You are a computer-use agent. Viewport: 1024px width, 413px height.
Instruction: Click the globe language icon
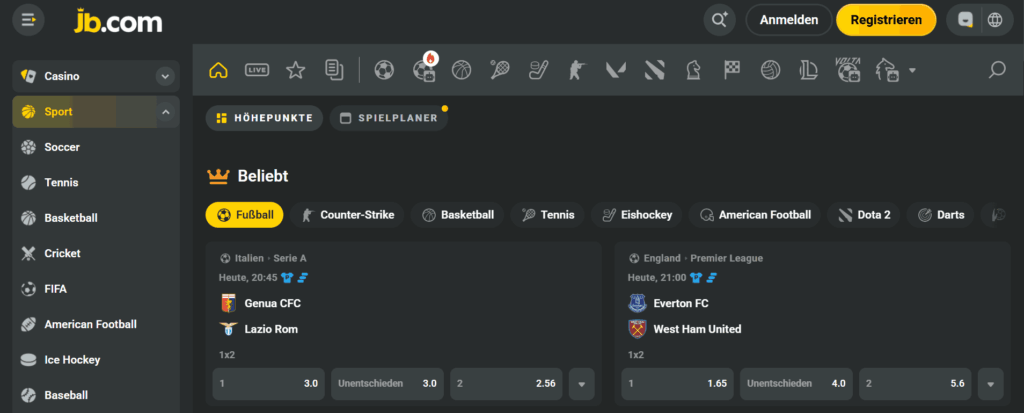(994, 19)
